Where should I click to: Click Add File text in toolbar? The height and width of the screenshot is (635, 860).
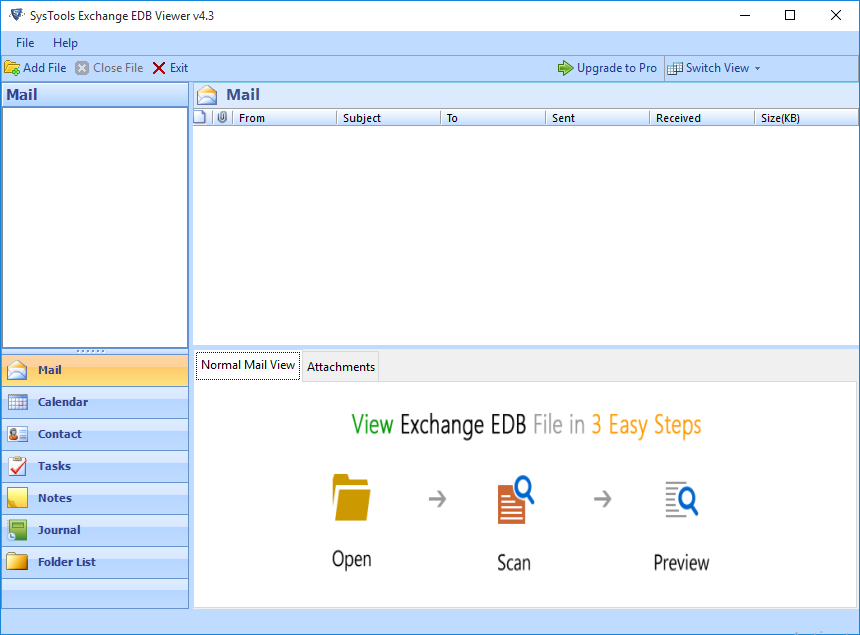(44, 68)
